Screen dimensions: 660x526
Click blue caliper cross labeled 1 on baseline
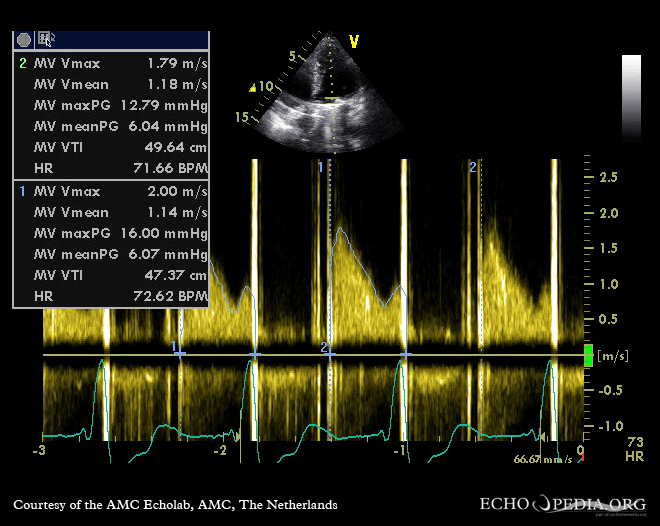[x=180, y=355]
